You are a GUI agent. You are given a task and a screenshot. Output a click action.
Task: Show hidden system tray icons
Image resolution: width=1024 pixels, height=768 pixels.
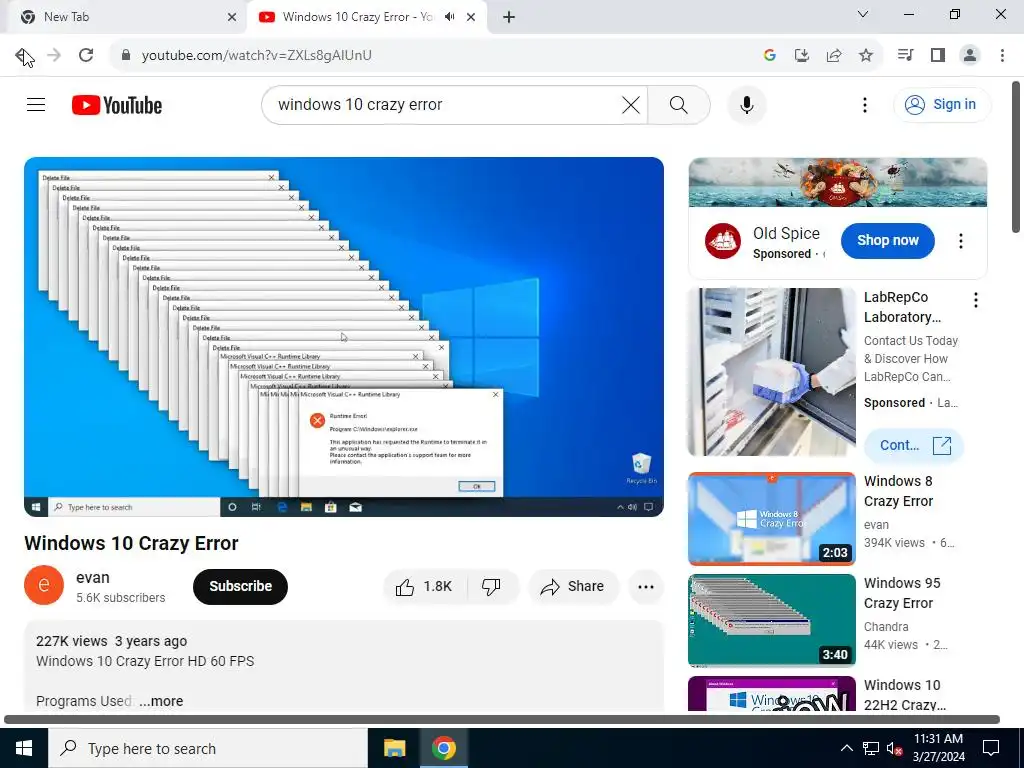[846, 748]
